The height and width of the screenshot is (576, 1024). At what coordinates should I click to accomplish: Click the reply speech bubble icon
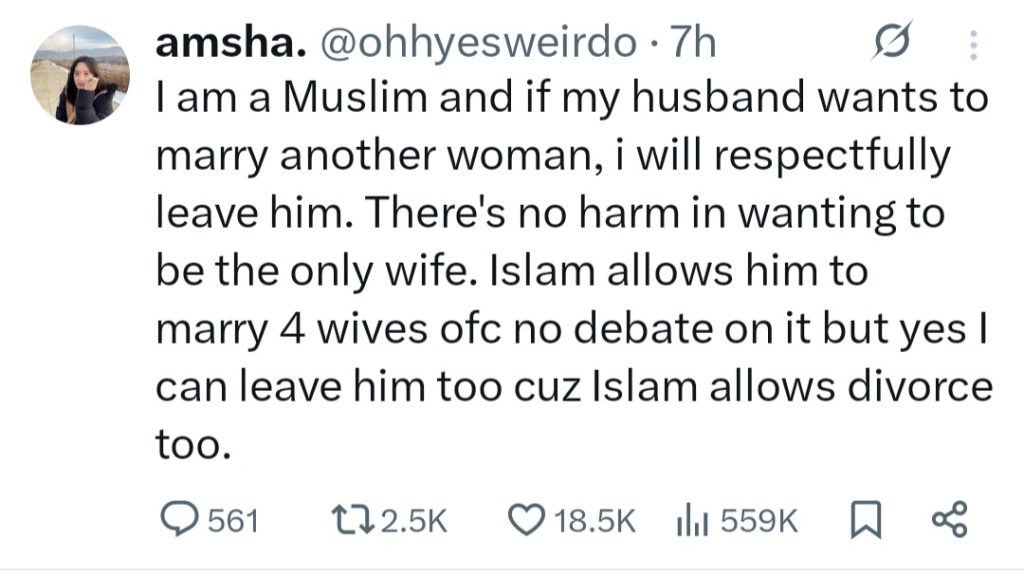pyautogui.click(x=181, y=519)
